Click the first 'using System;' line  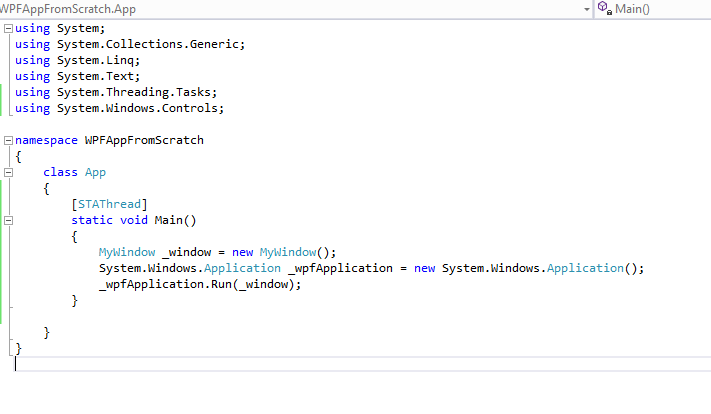click(x=60, y=29)
